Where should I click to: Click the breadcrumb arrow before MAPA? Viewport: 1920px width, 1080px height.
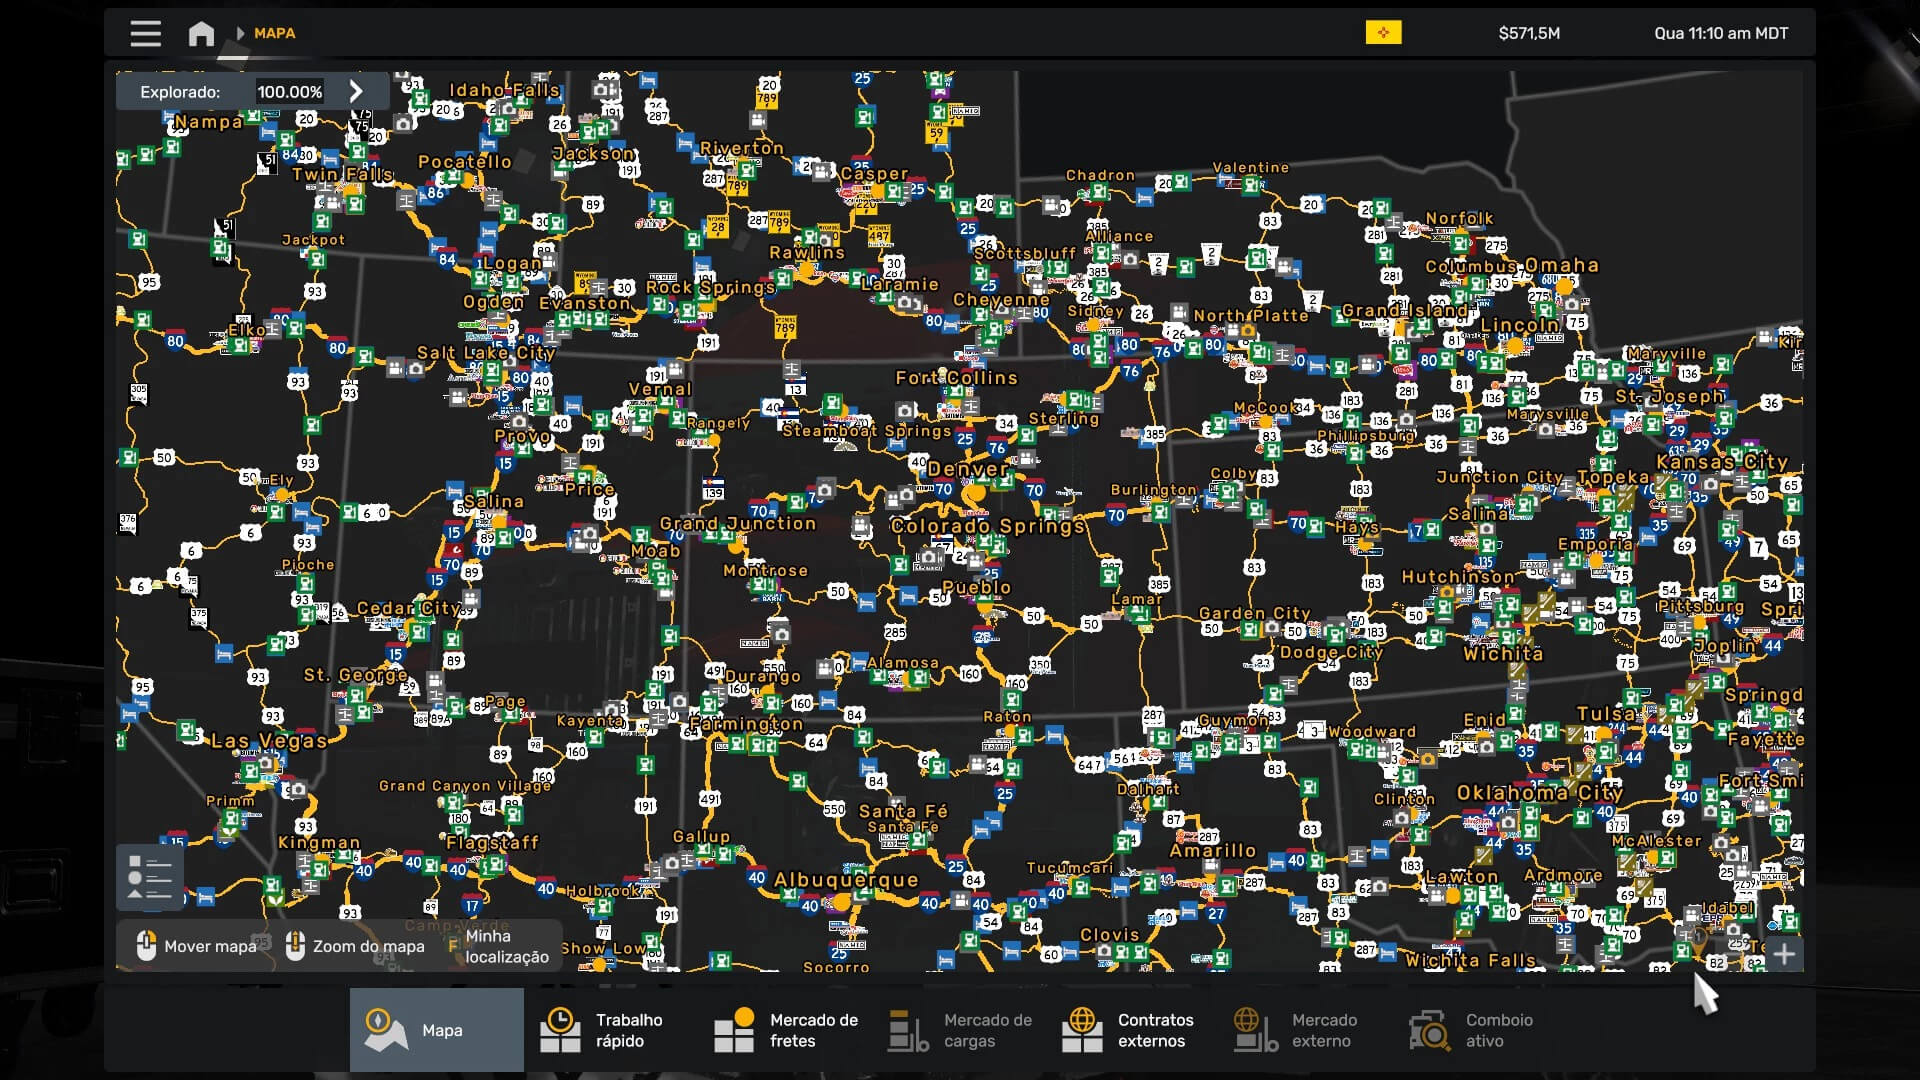point(240,33)
